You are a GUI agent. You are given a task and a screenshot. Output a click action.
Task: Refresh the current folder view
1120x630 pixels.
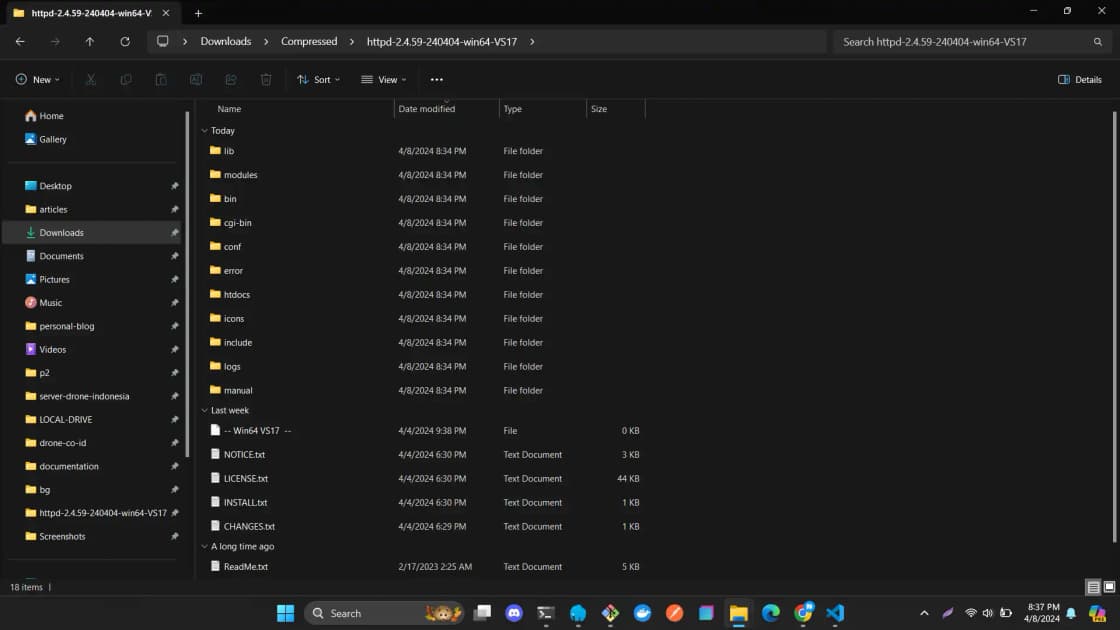click(x=125, y=41)
